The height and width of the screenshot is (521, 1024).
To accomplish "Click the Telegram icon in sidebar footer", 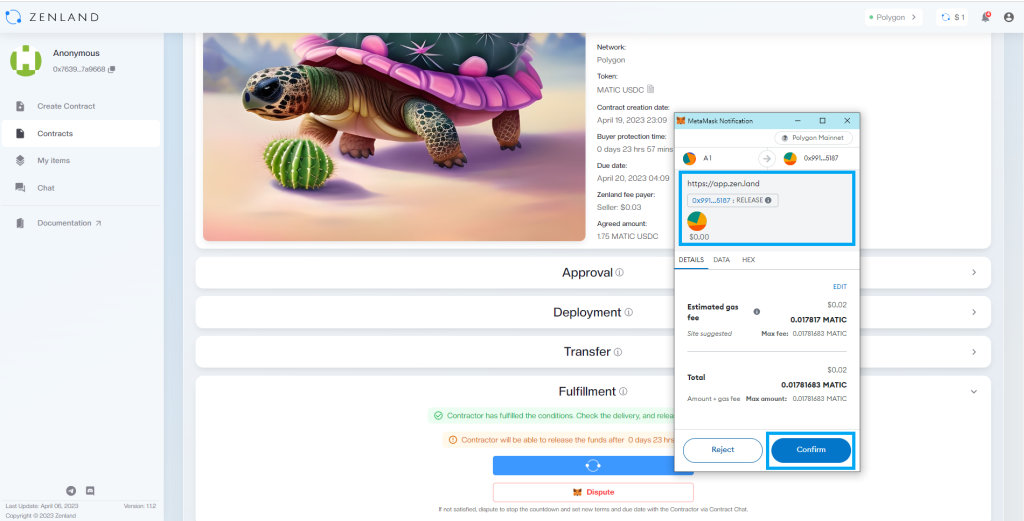I will (71, 490).
